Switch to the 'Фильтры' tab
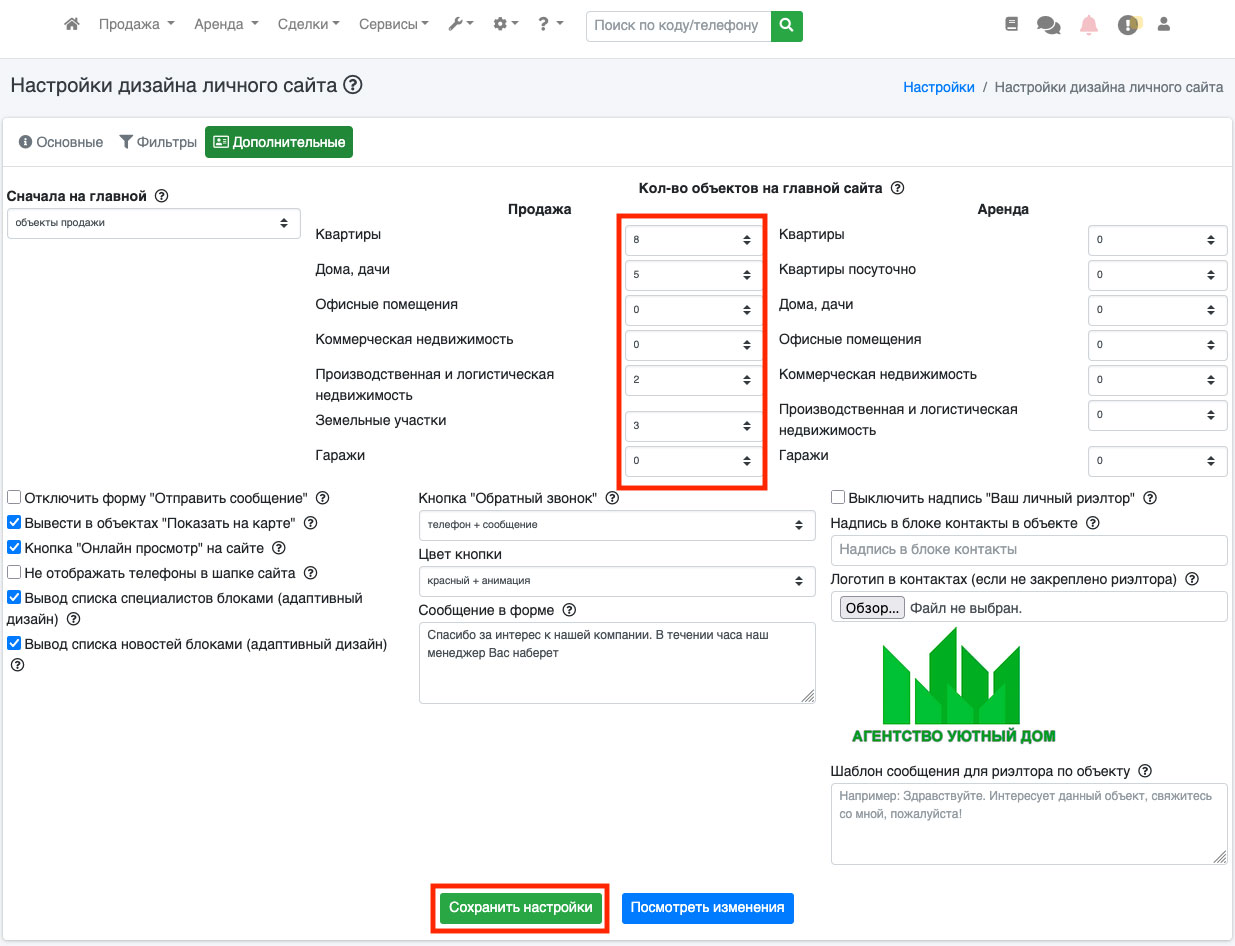 pyautogui.click(x=158, y=142)
